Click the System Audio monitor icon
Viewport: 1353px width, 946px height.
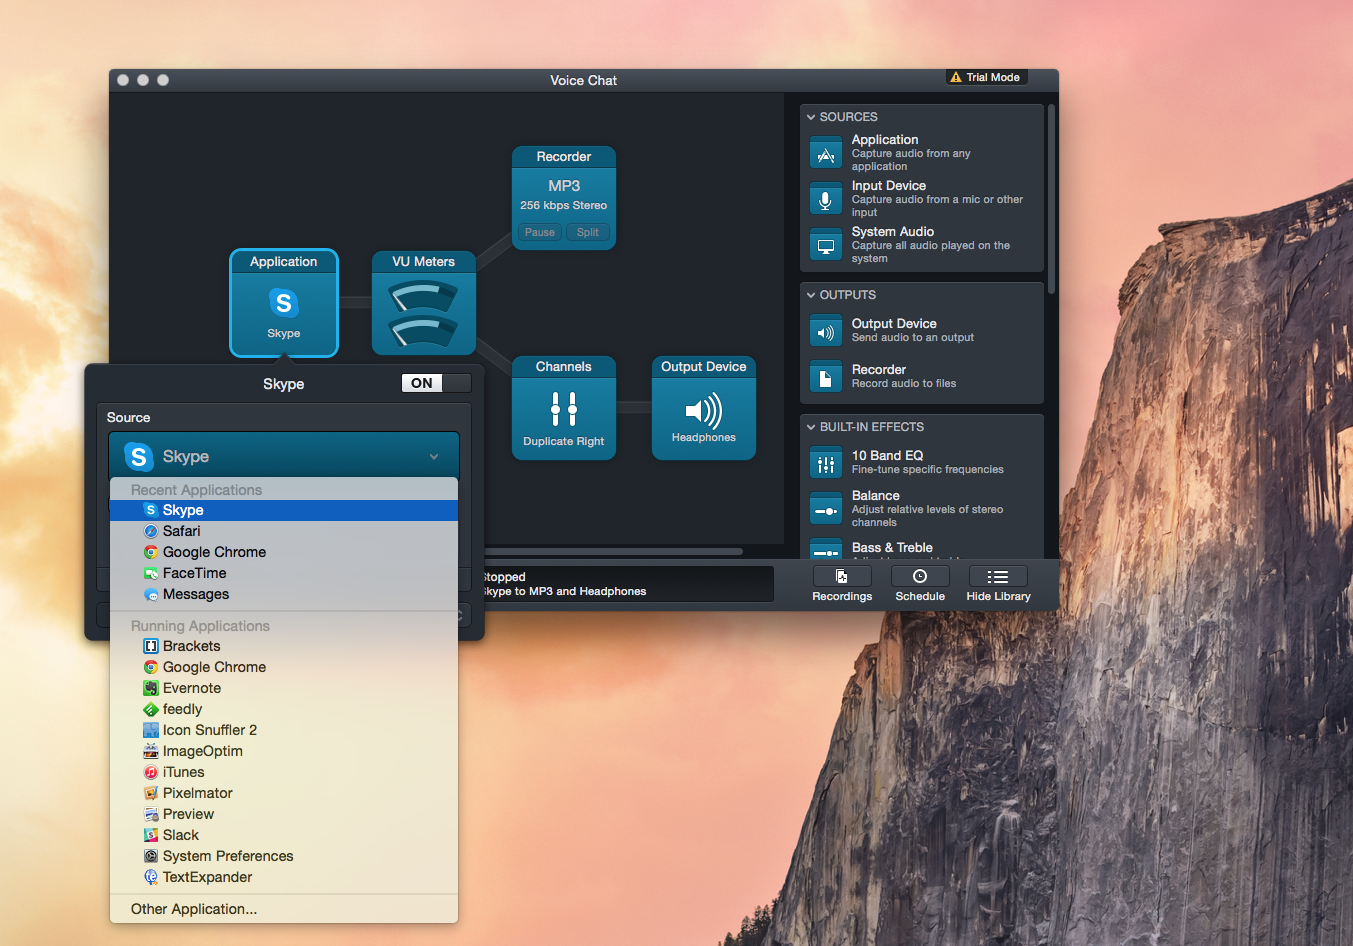coord(826,245)
